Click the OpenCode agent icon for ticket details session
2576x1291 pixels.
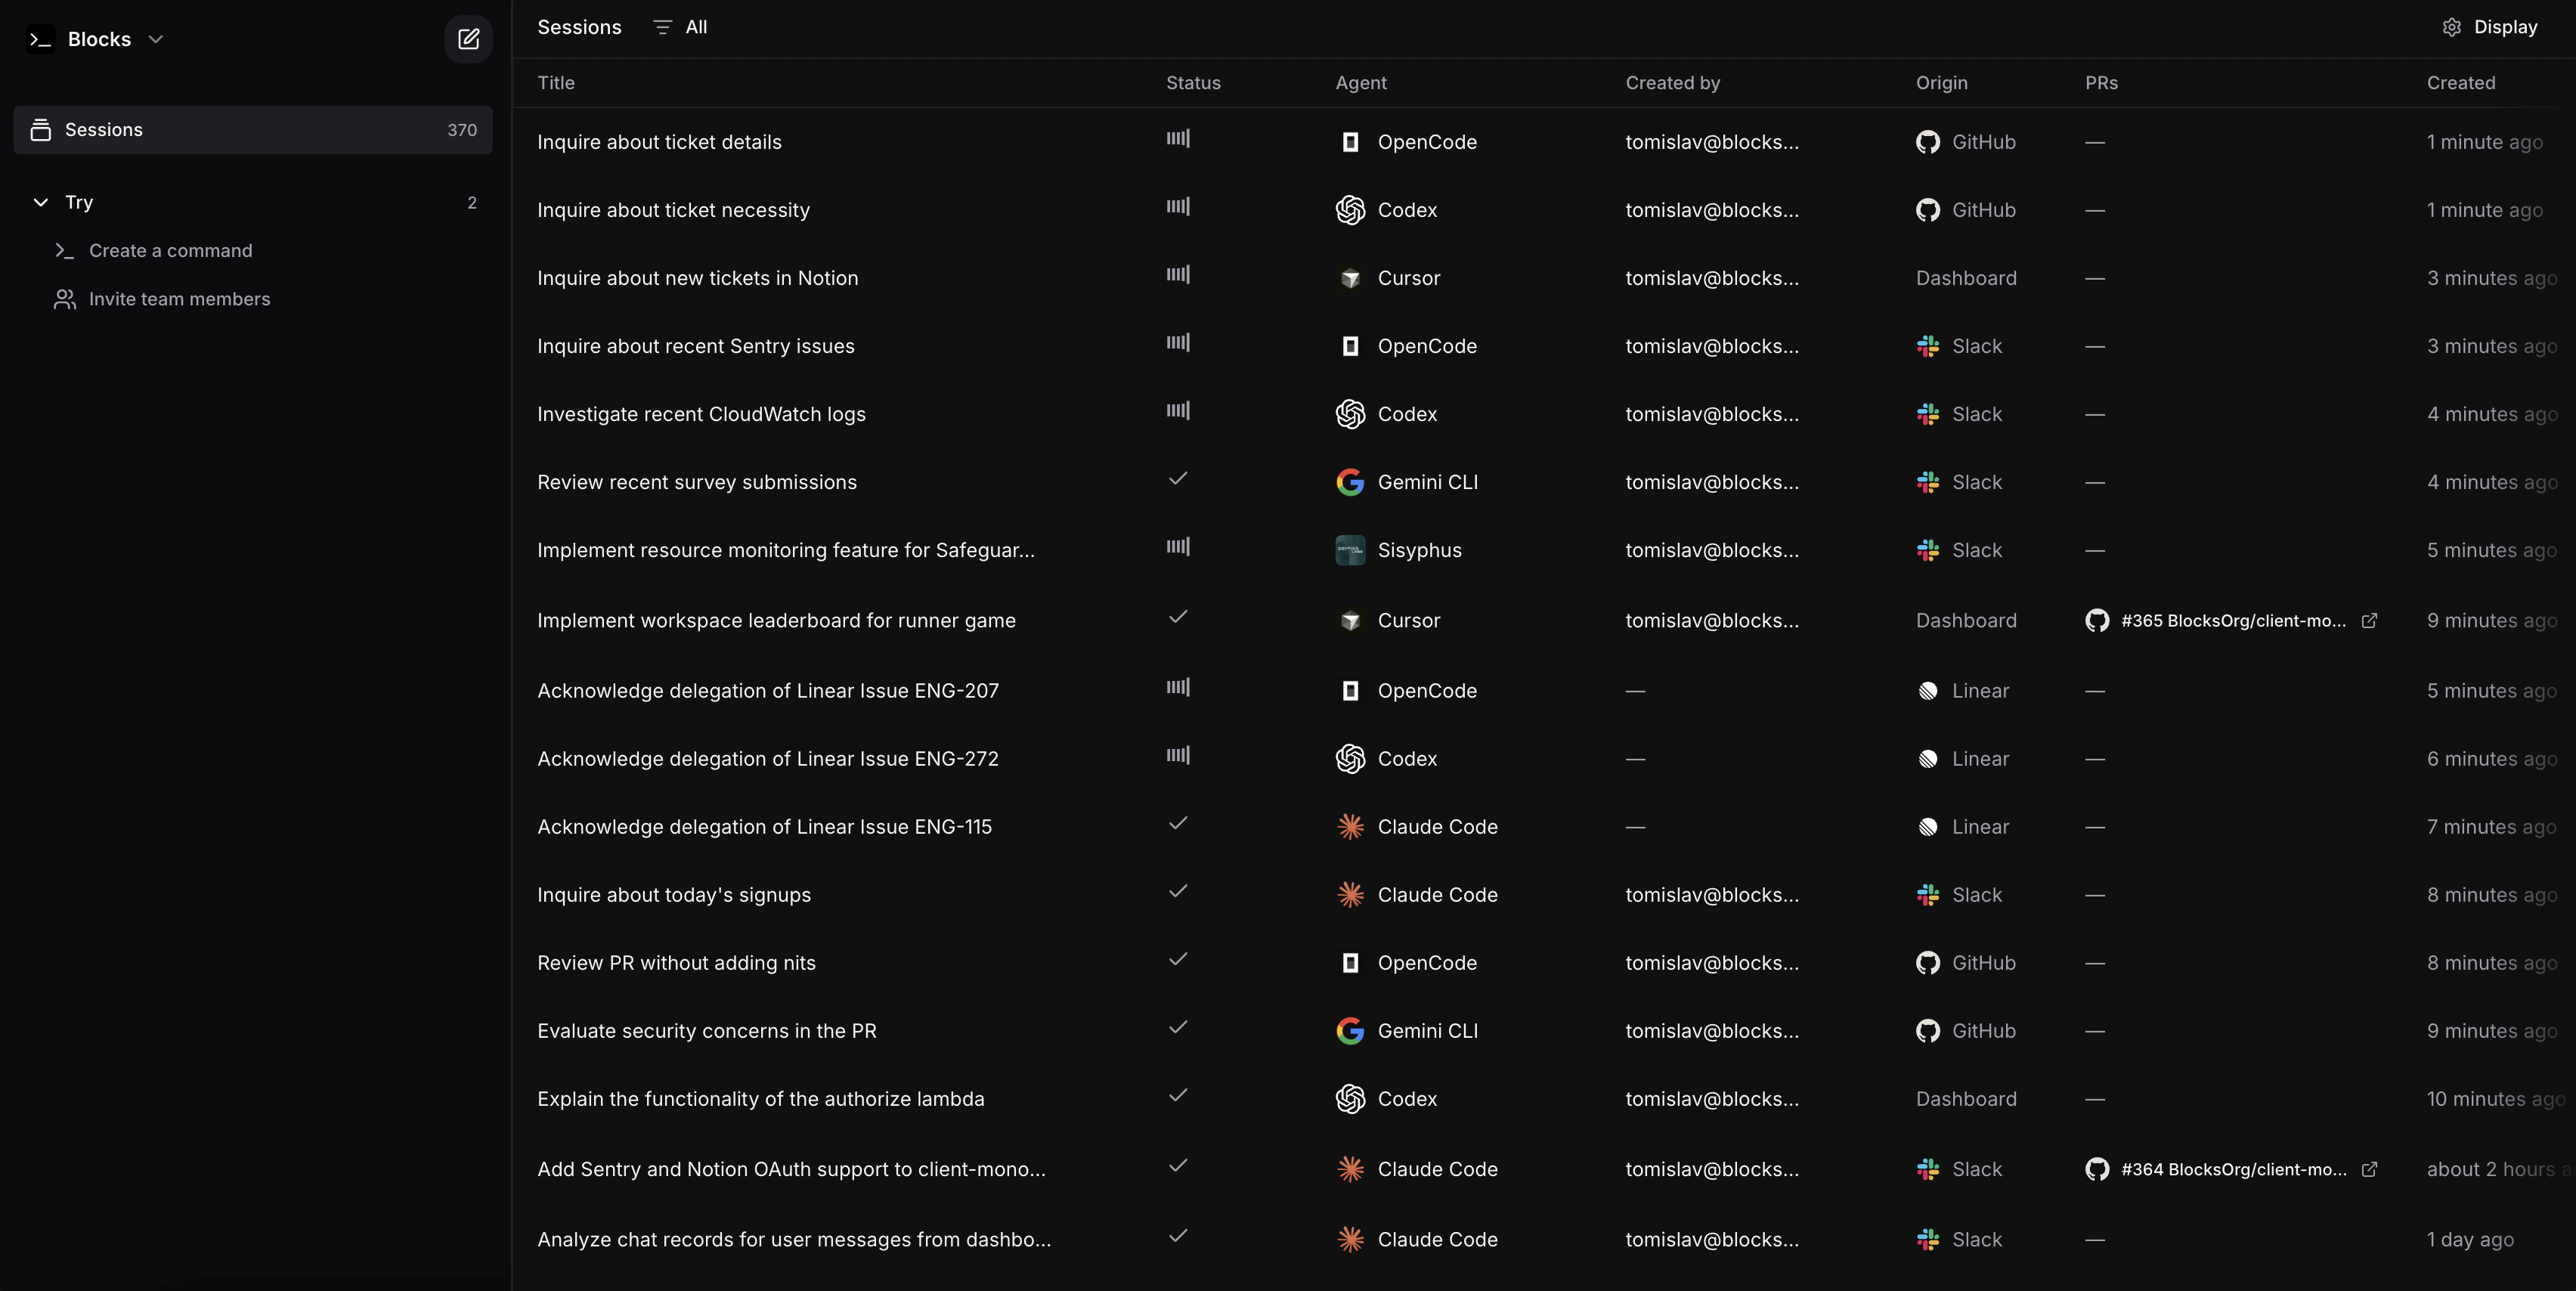pos(1351,142)
